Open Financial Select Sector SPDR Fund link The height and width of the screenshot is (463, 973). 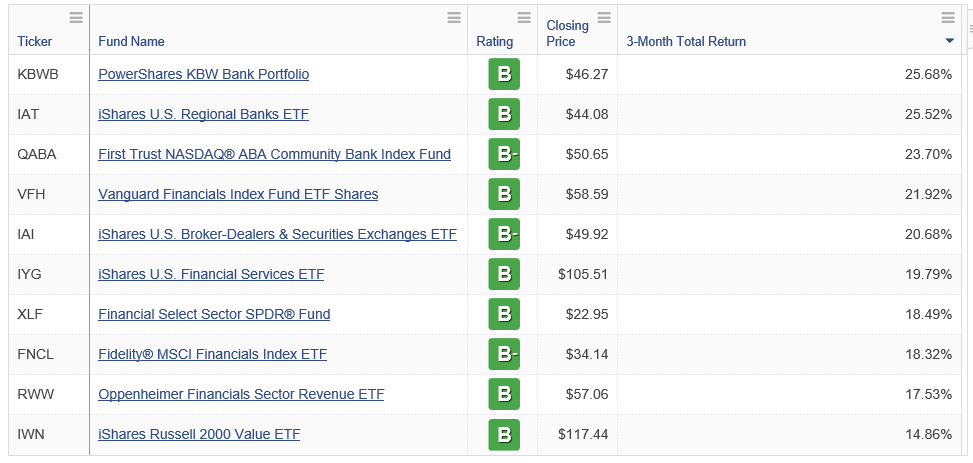click(x=214, y=314)
